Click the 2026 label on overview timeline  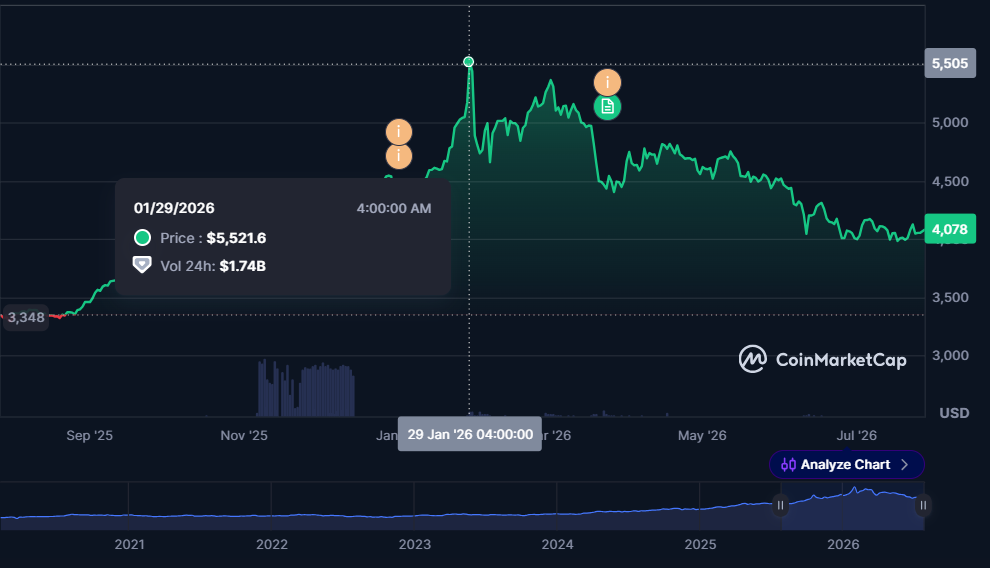843,544
